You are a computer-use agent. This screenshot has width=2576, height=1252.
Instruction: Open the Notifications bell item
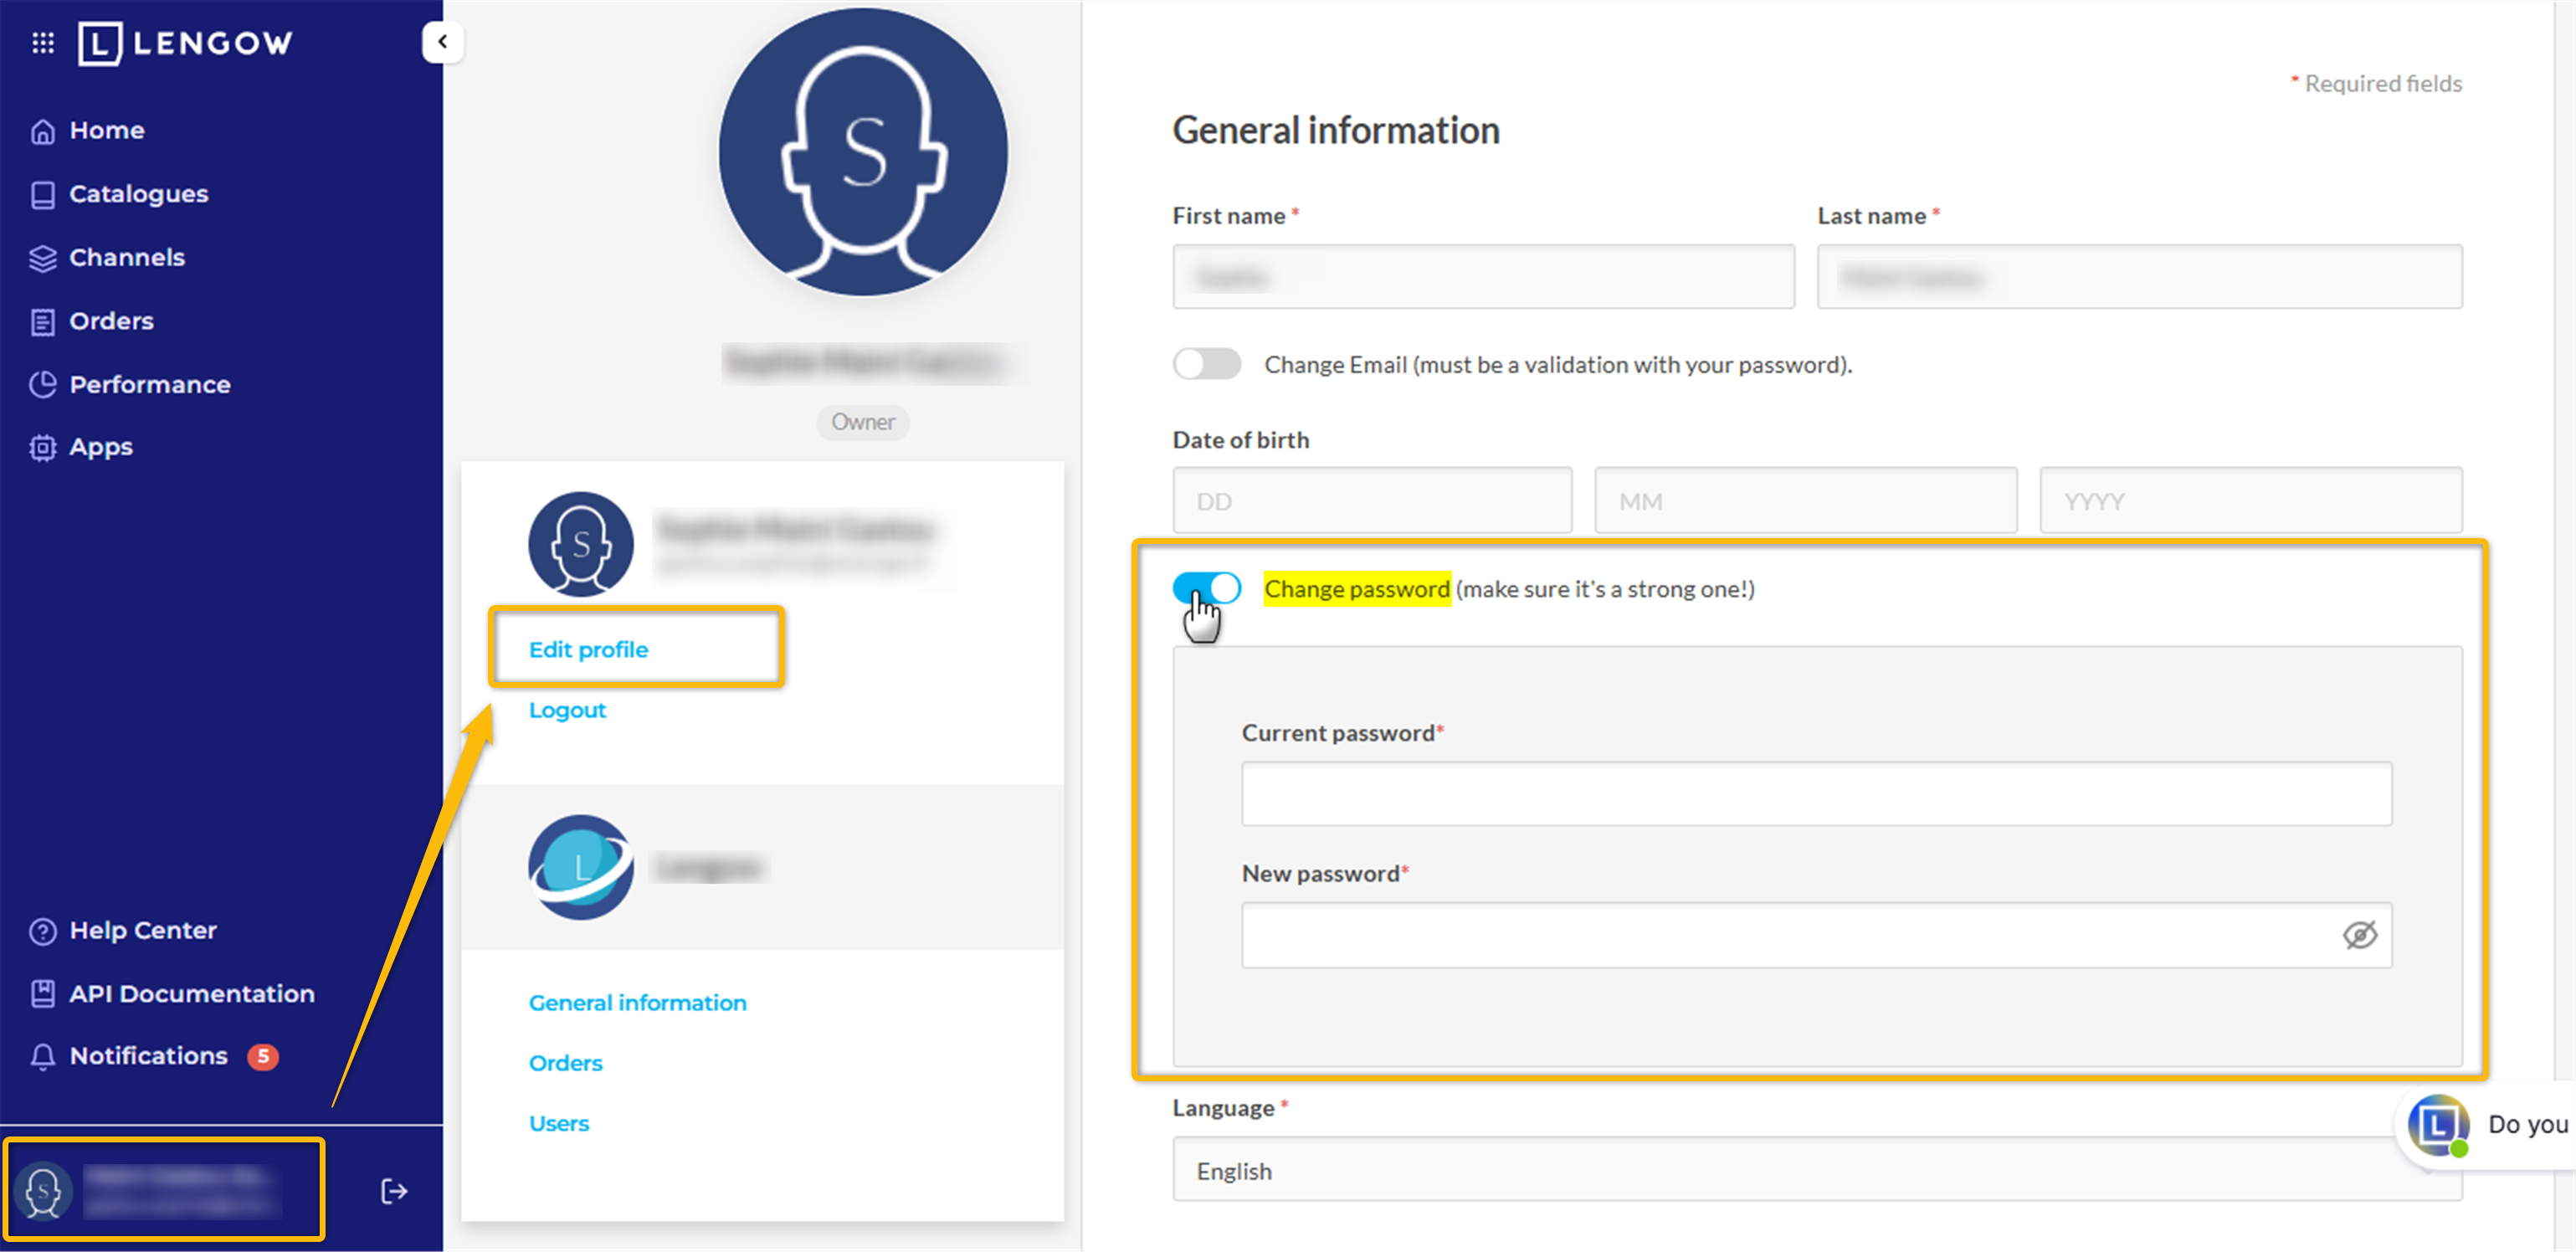click(148, 1056)
